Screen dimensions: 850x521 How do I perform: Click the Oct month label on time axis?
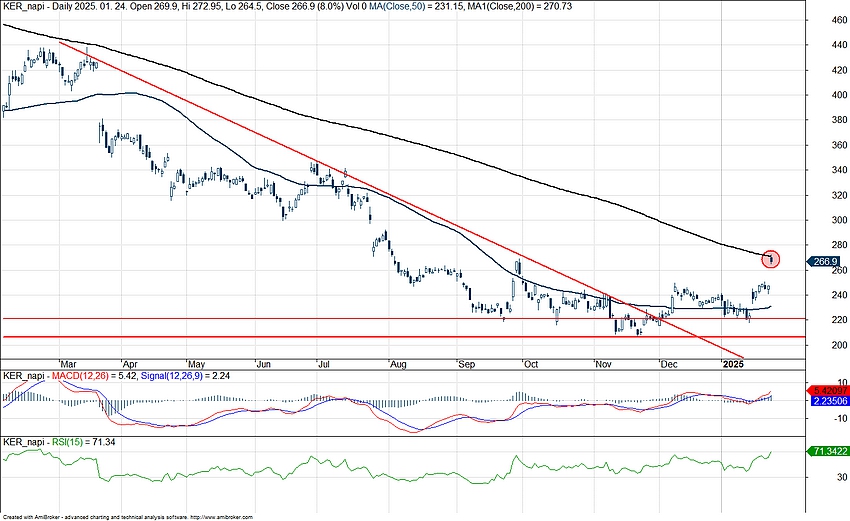(530, 364)
